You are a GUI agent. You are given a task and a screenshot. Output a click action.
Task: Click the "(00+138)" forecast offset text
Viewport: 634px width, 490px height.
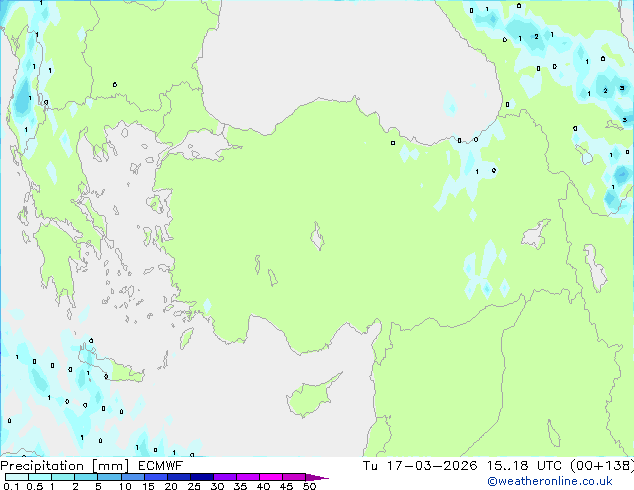tap(602, 466)
